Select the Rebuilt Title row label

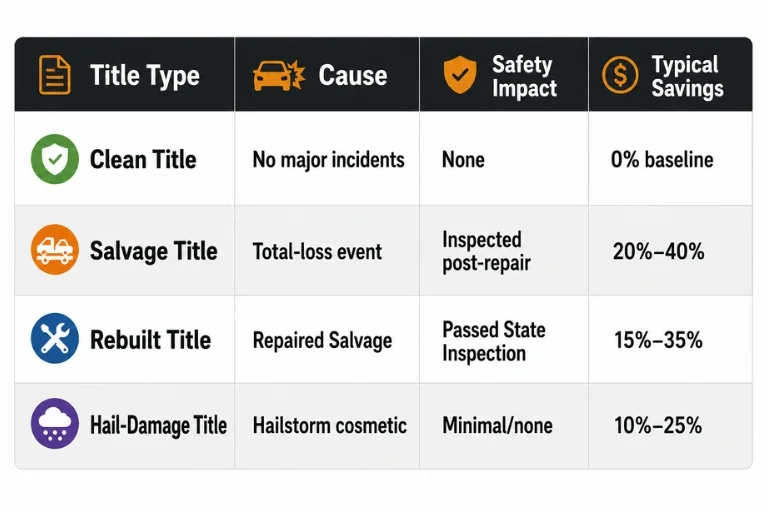[150, 340]
